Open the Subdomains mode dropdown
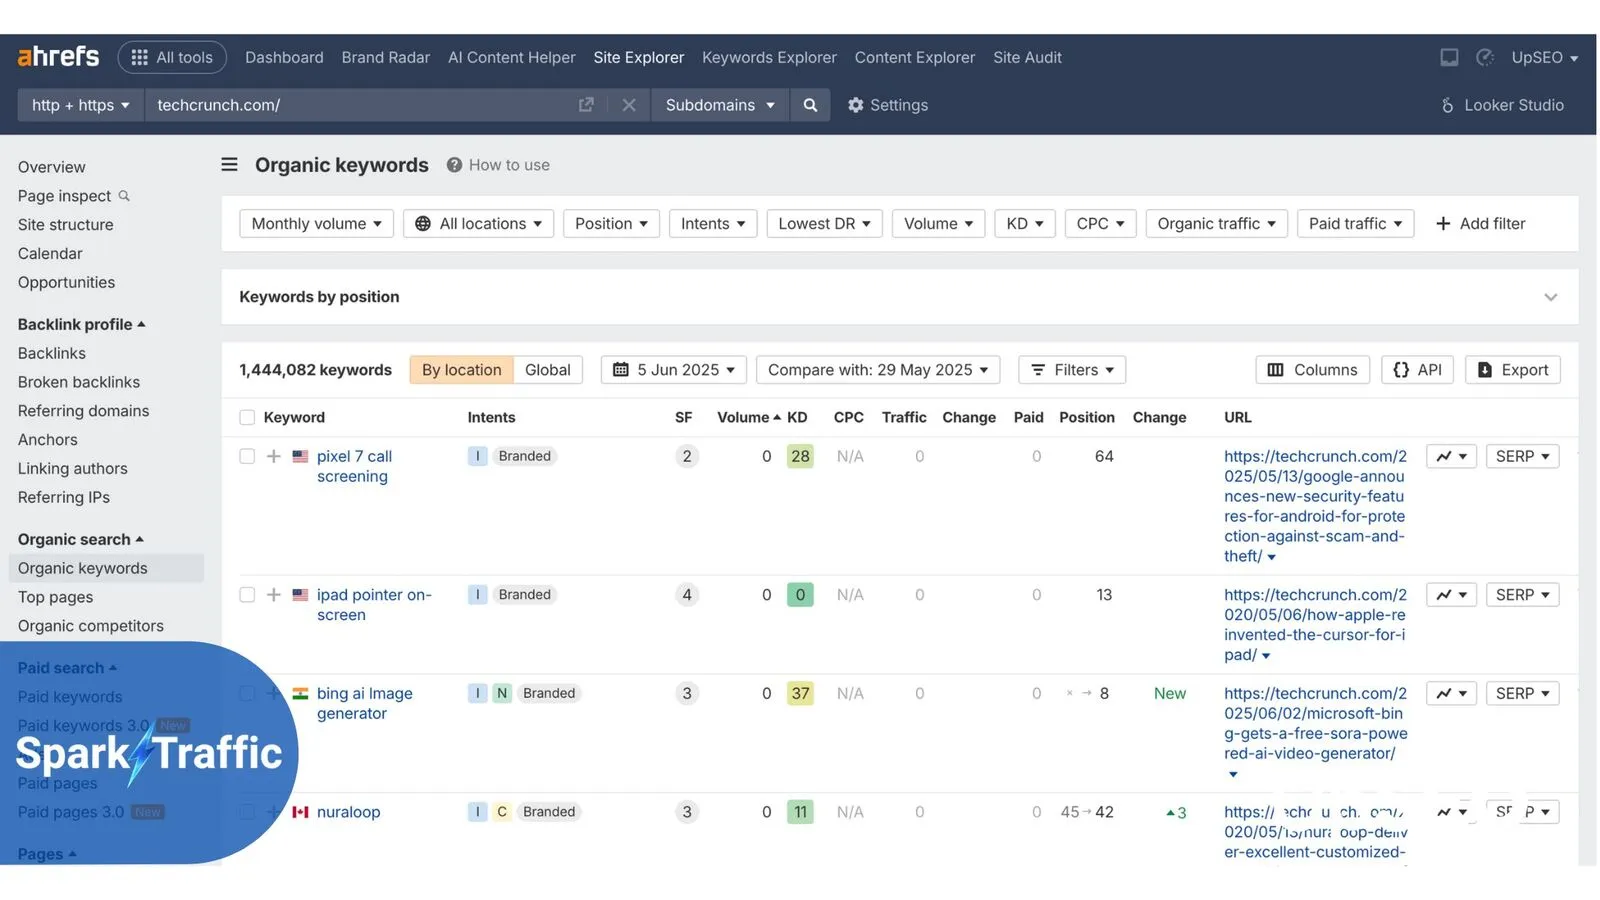 (x=720, y=105)
